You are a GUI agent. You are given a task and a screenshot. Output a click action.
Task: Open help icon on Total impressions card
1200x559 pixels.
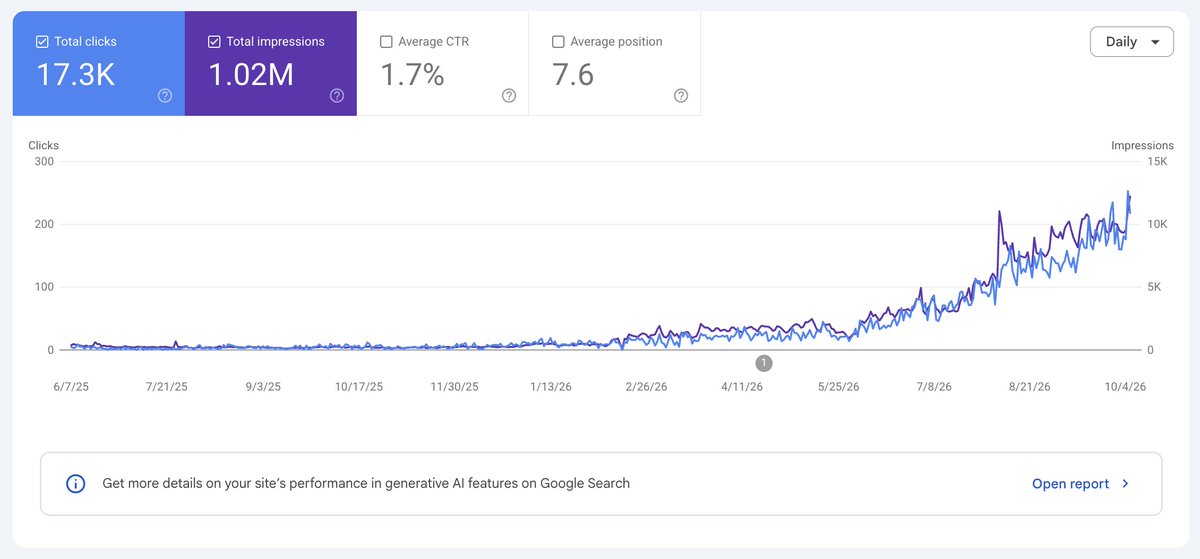click(337, 96)
